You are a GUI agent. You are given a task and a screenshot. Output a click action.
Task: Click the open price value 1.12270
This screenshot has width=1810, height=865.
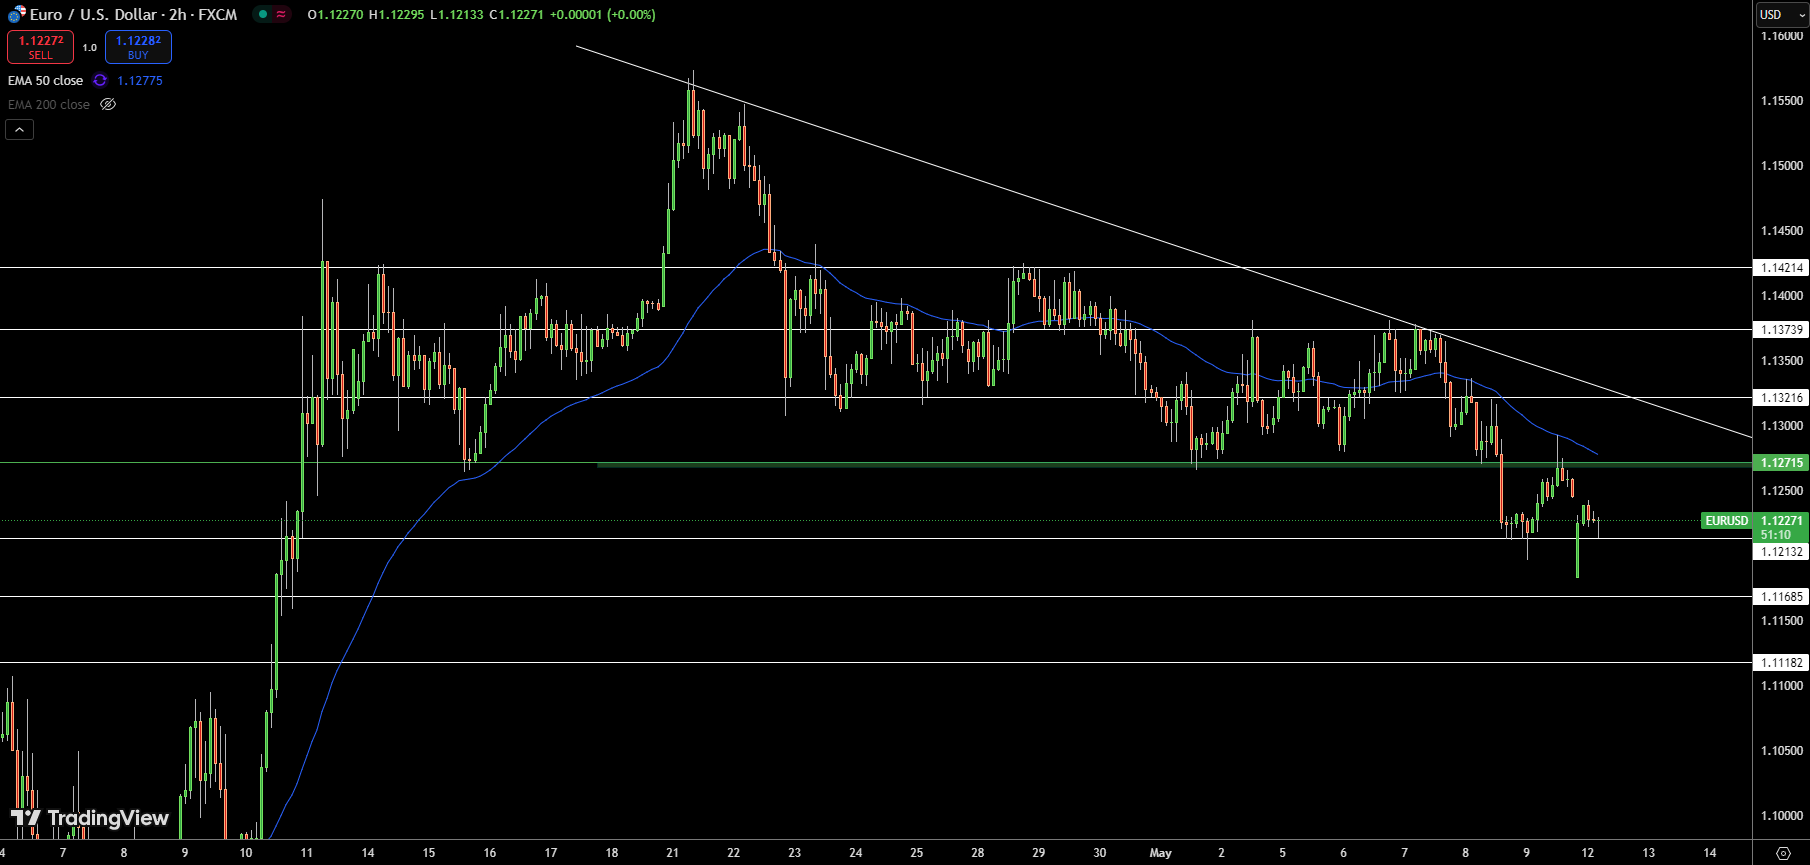[339, 15]
